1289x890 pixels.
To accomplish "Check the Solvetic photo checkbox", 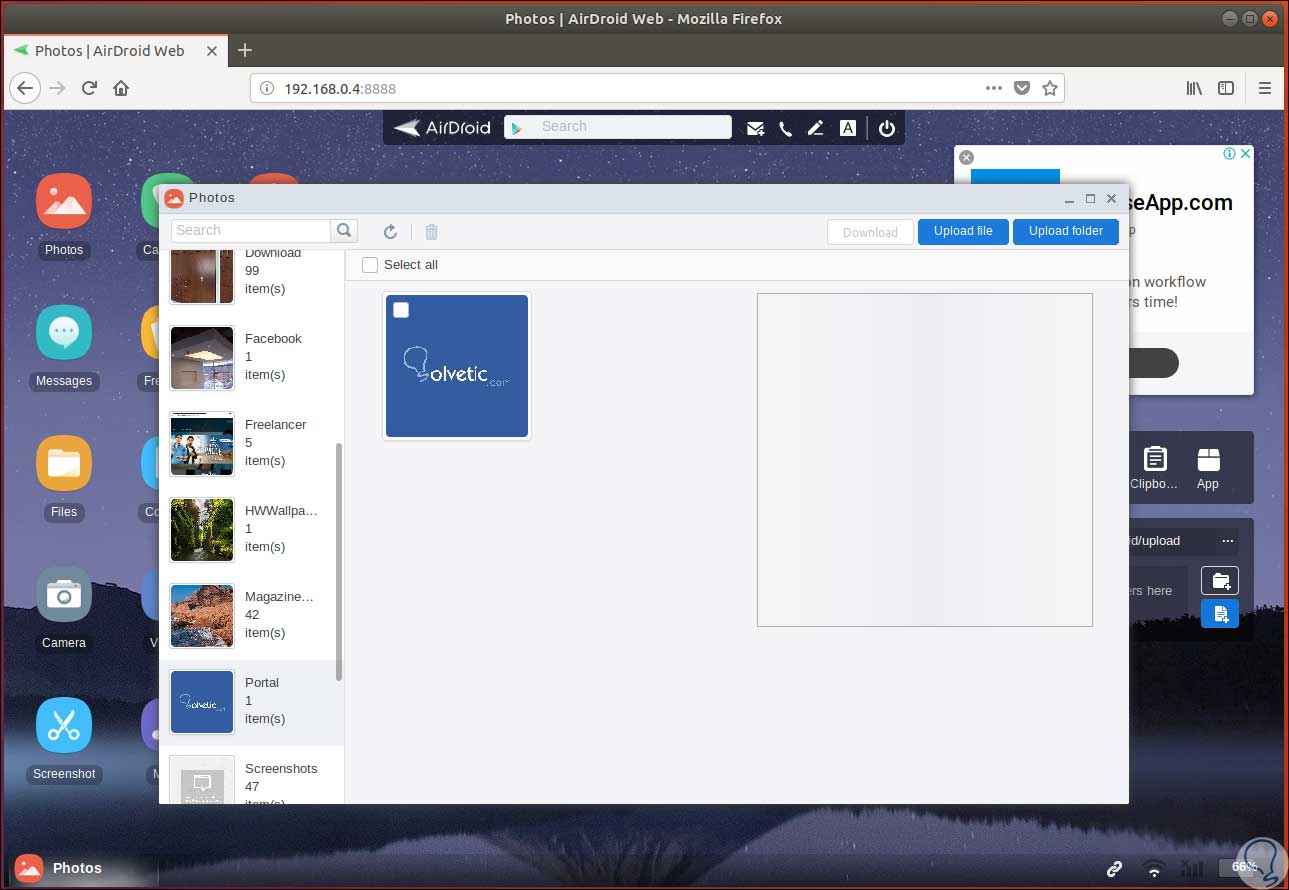I will [401, 310].
